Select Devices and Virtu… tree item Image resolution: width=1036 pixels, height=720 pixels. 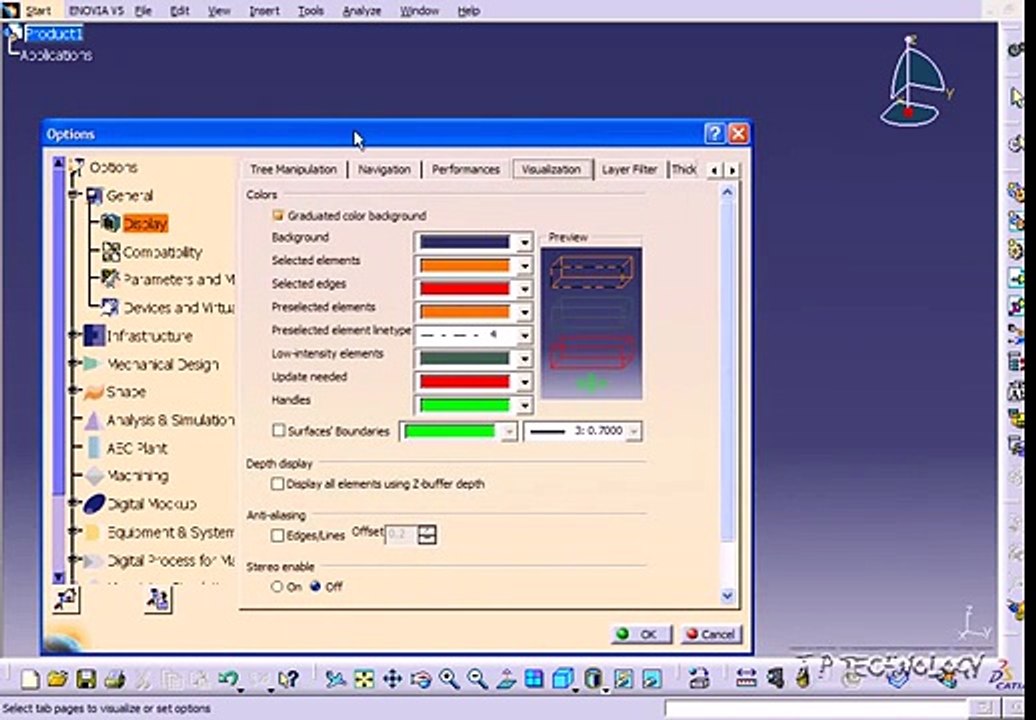[x=178, y=308]
